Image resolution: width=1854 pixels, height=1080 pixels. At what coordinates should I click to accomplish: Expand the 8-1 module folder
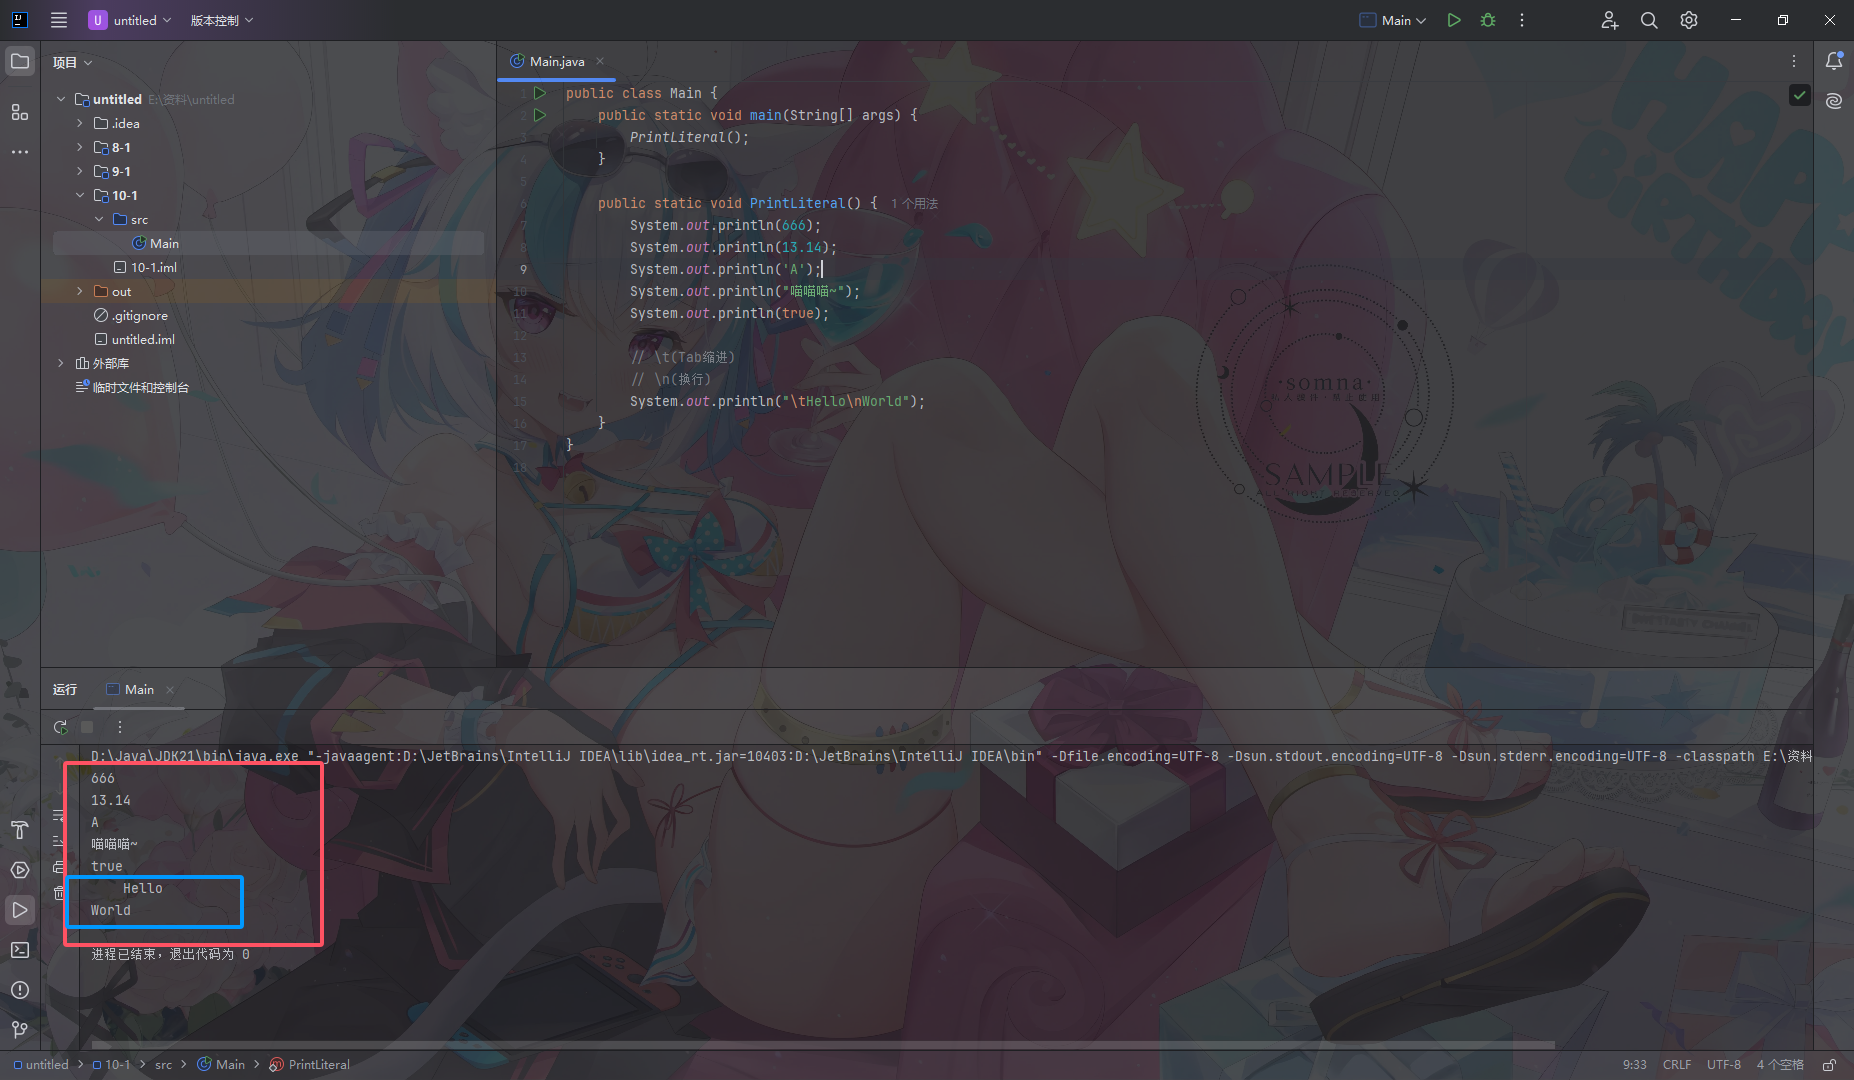coord(80,147)
